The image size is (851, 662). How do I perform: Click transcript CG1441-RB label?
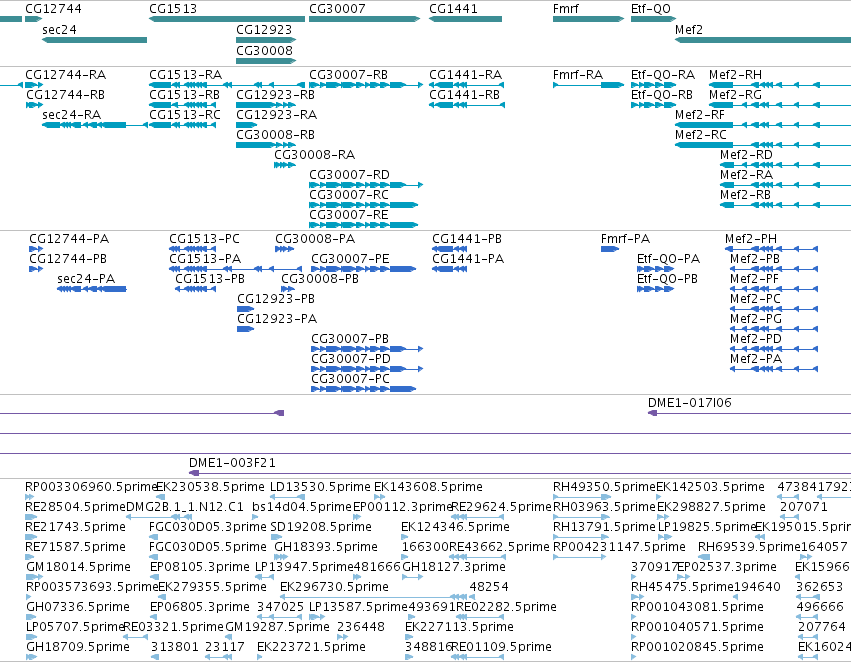pyautogui.click(x=465, y=94)
